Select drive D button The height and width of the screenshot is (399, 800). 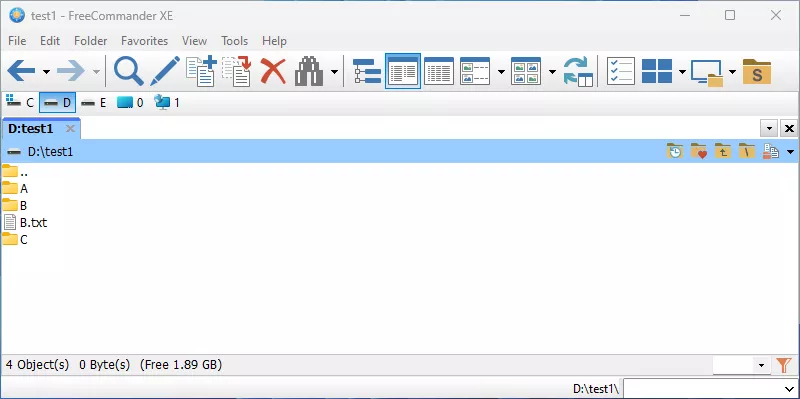57,103
